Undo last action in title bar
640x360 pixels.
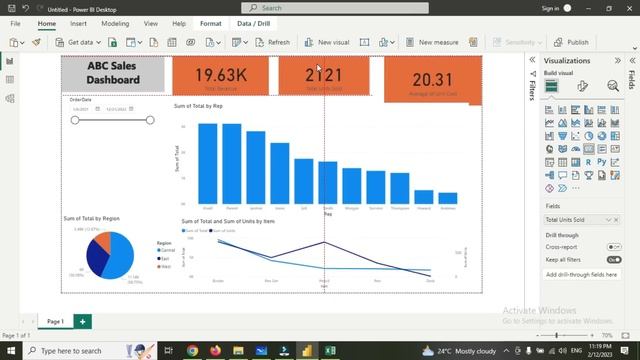coord(26,8)
